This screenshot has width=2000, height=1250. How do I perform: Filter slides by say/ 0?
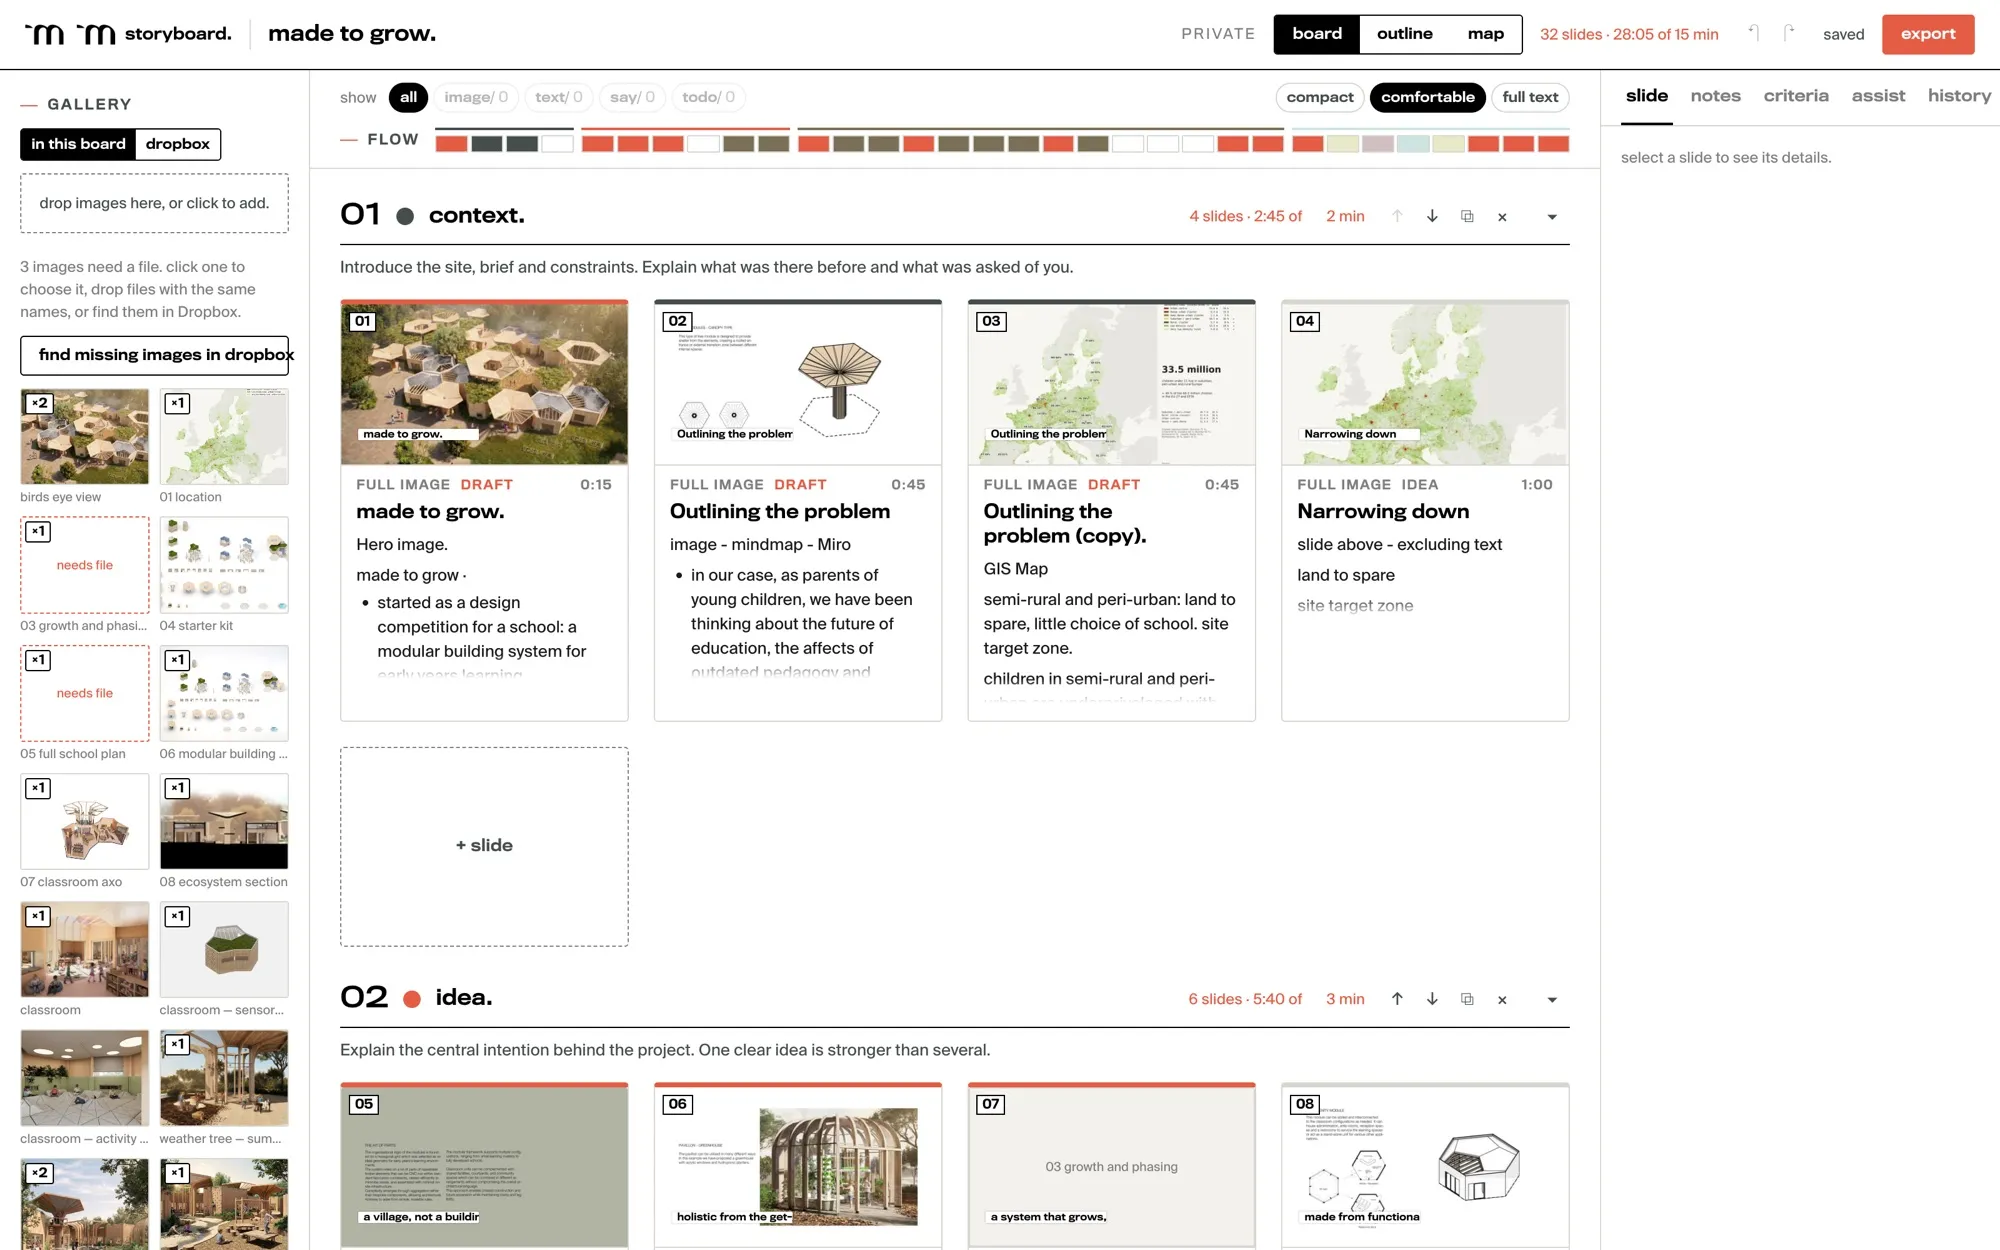coord(632,97)
